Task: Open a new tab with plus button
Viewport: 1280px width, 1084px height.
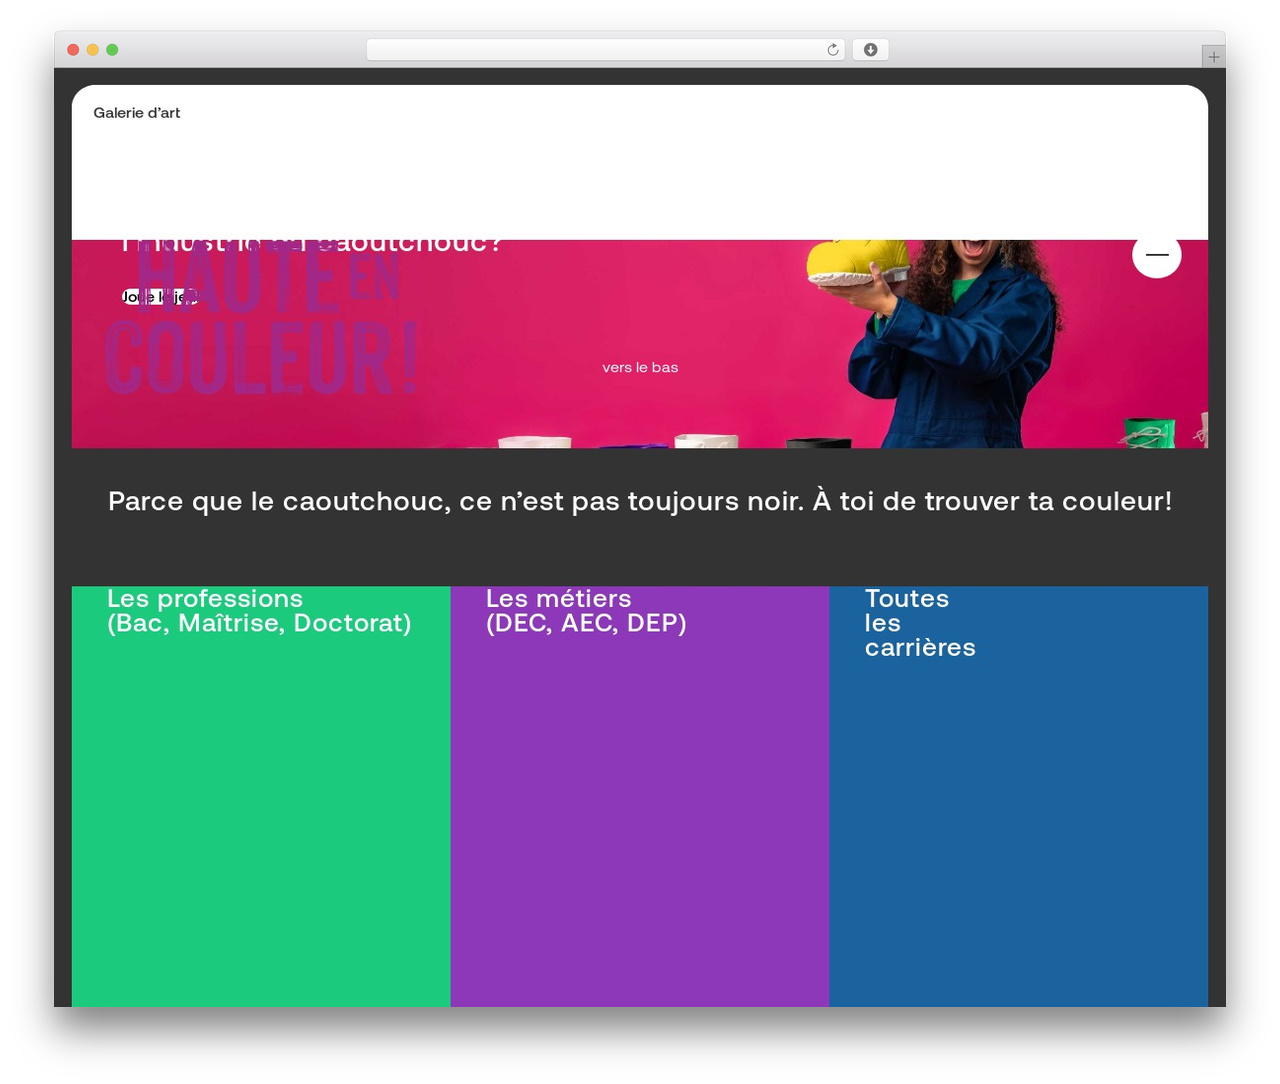Action: click(1213, 57)
